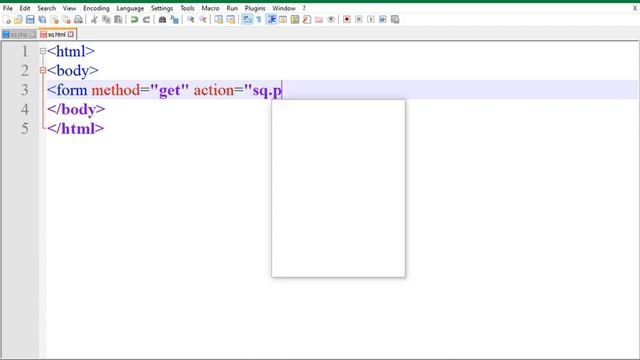Click the Paste toolbar icon

pyautogui.click(x=118, y=20)
